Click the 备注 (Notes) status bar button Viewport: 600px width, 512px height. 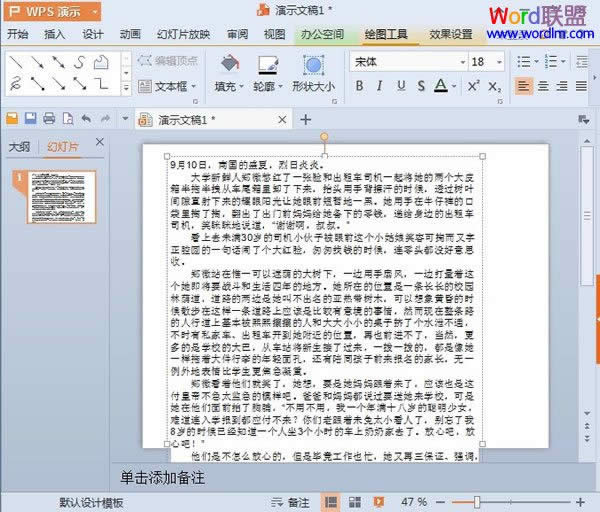pos(291,502)
